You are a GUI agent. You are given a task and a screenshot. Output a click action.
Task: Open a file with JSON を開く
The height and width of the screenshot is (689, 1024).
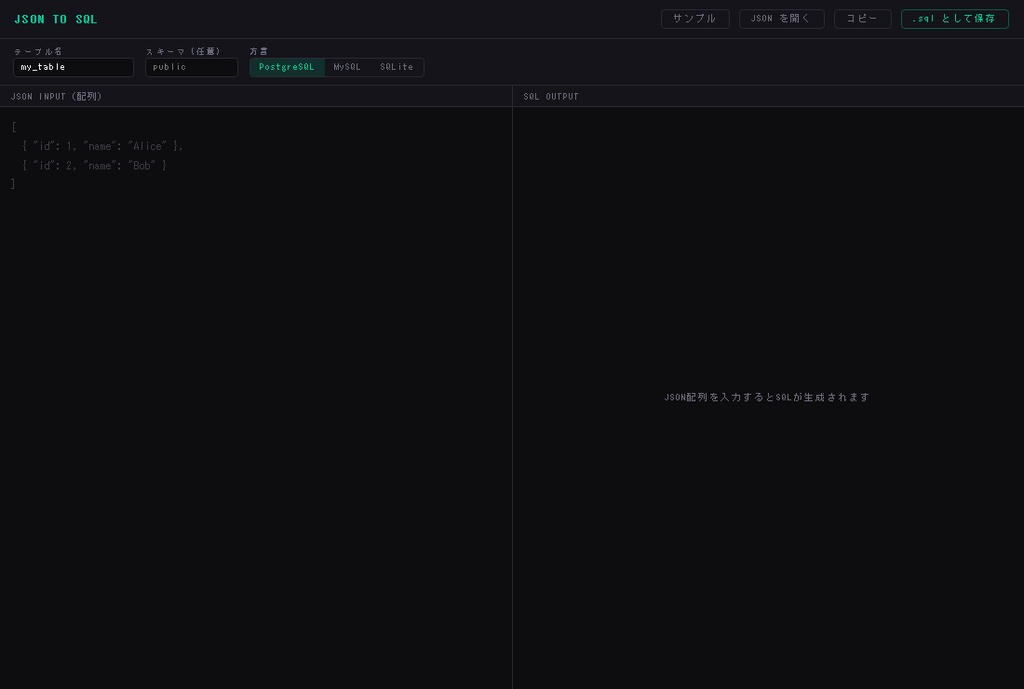click(781, 19)
